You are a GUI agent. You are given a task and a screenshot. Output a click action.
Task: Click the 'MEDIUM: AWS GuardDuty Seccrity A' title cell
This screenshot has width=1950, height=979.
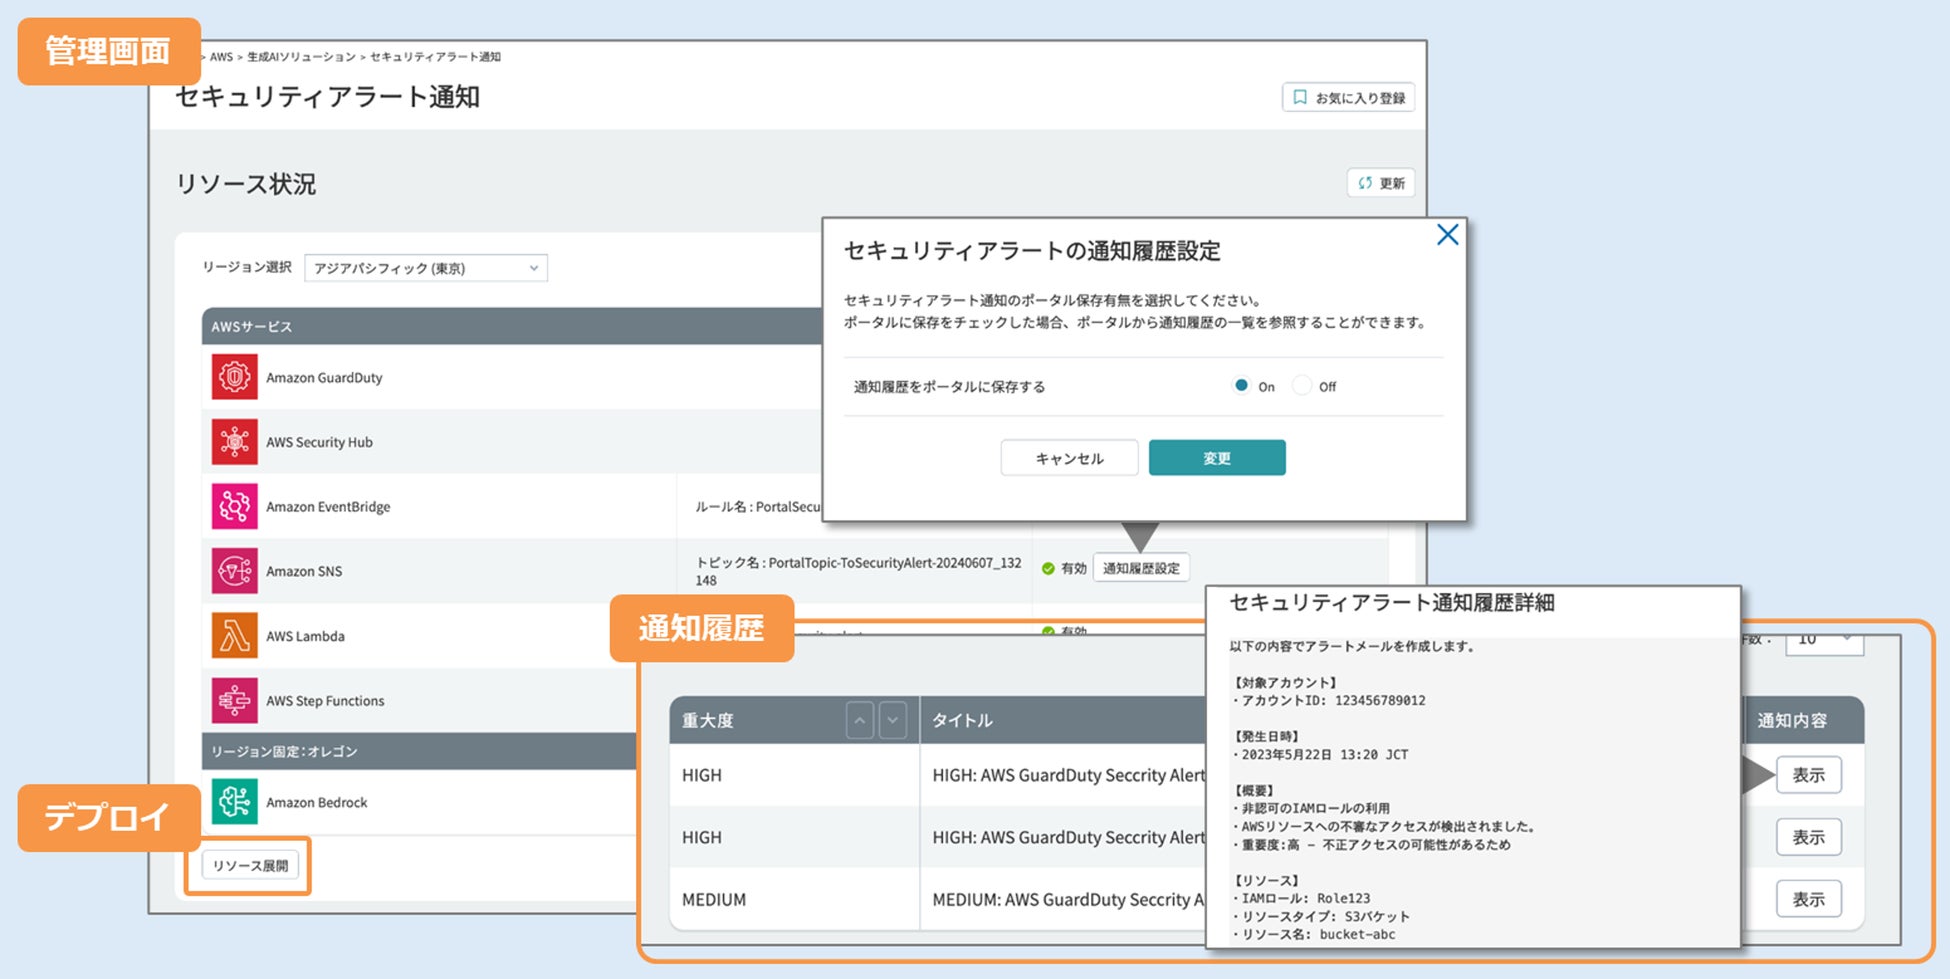coord(1068,900)
